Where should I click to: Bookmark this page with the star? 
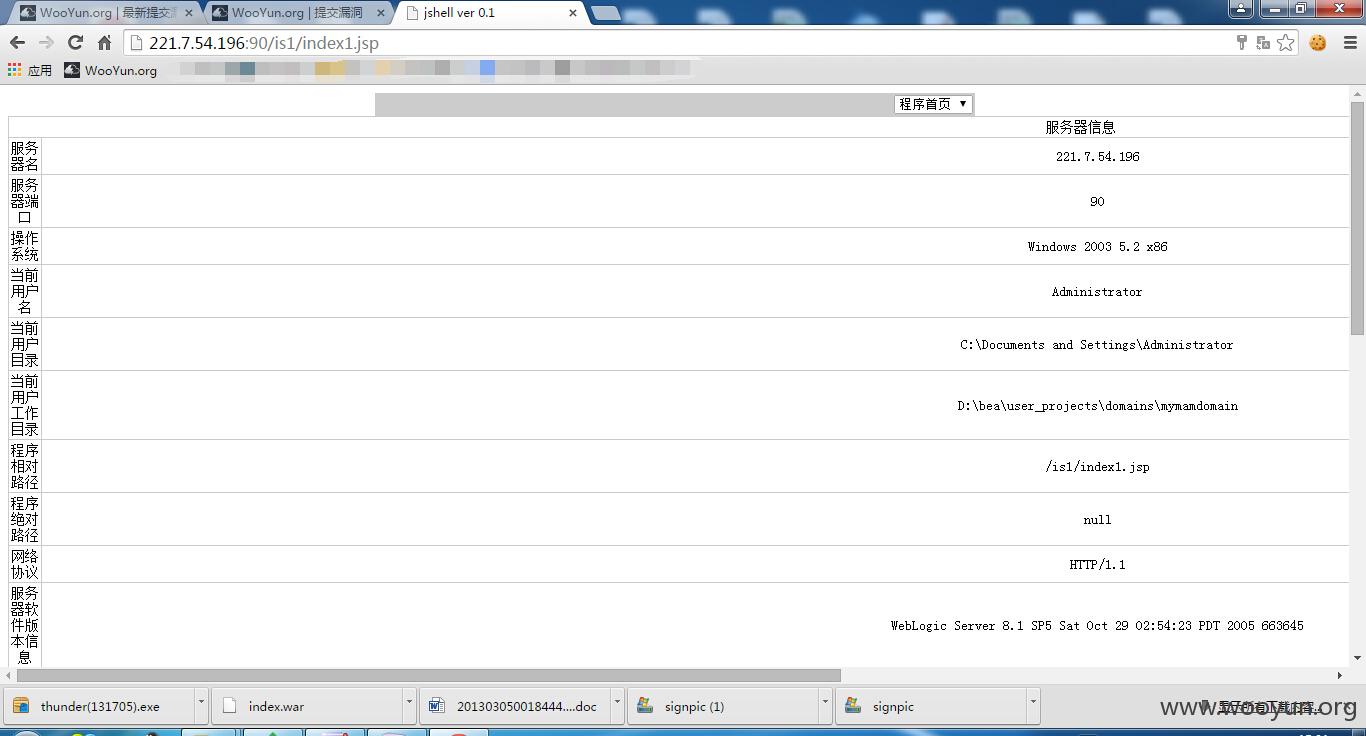click(x=1286, y=42)
